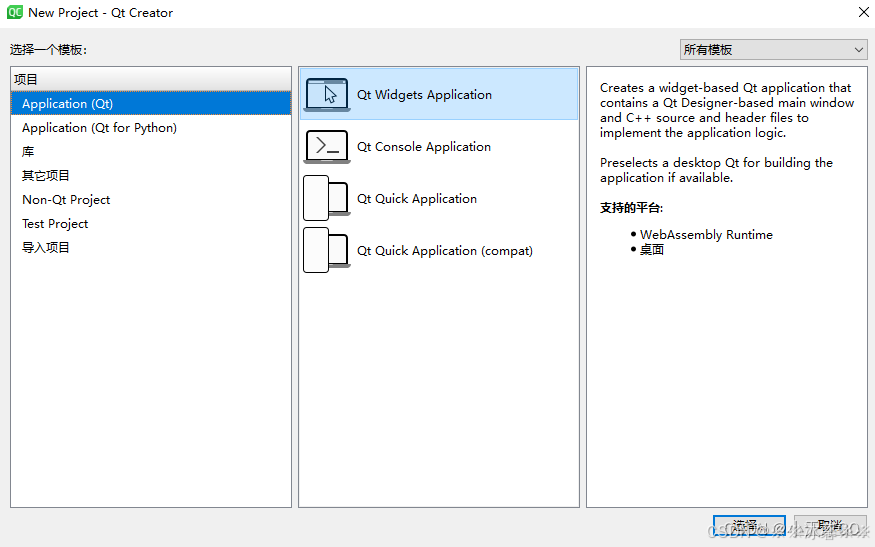The image size is (875, 547).
Task: Select the 库 category
Action: click(x=151, y=151)
